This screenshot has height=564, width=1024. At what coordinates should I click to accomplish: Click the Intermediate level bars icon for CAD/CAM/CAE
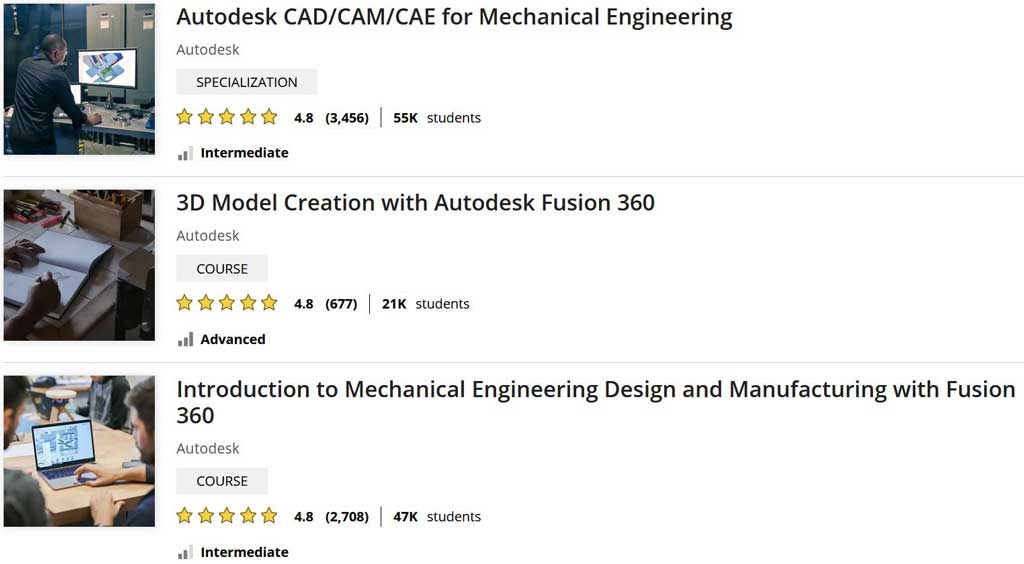(x=185, y=153)
